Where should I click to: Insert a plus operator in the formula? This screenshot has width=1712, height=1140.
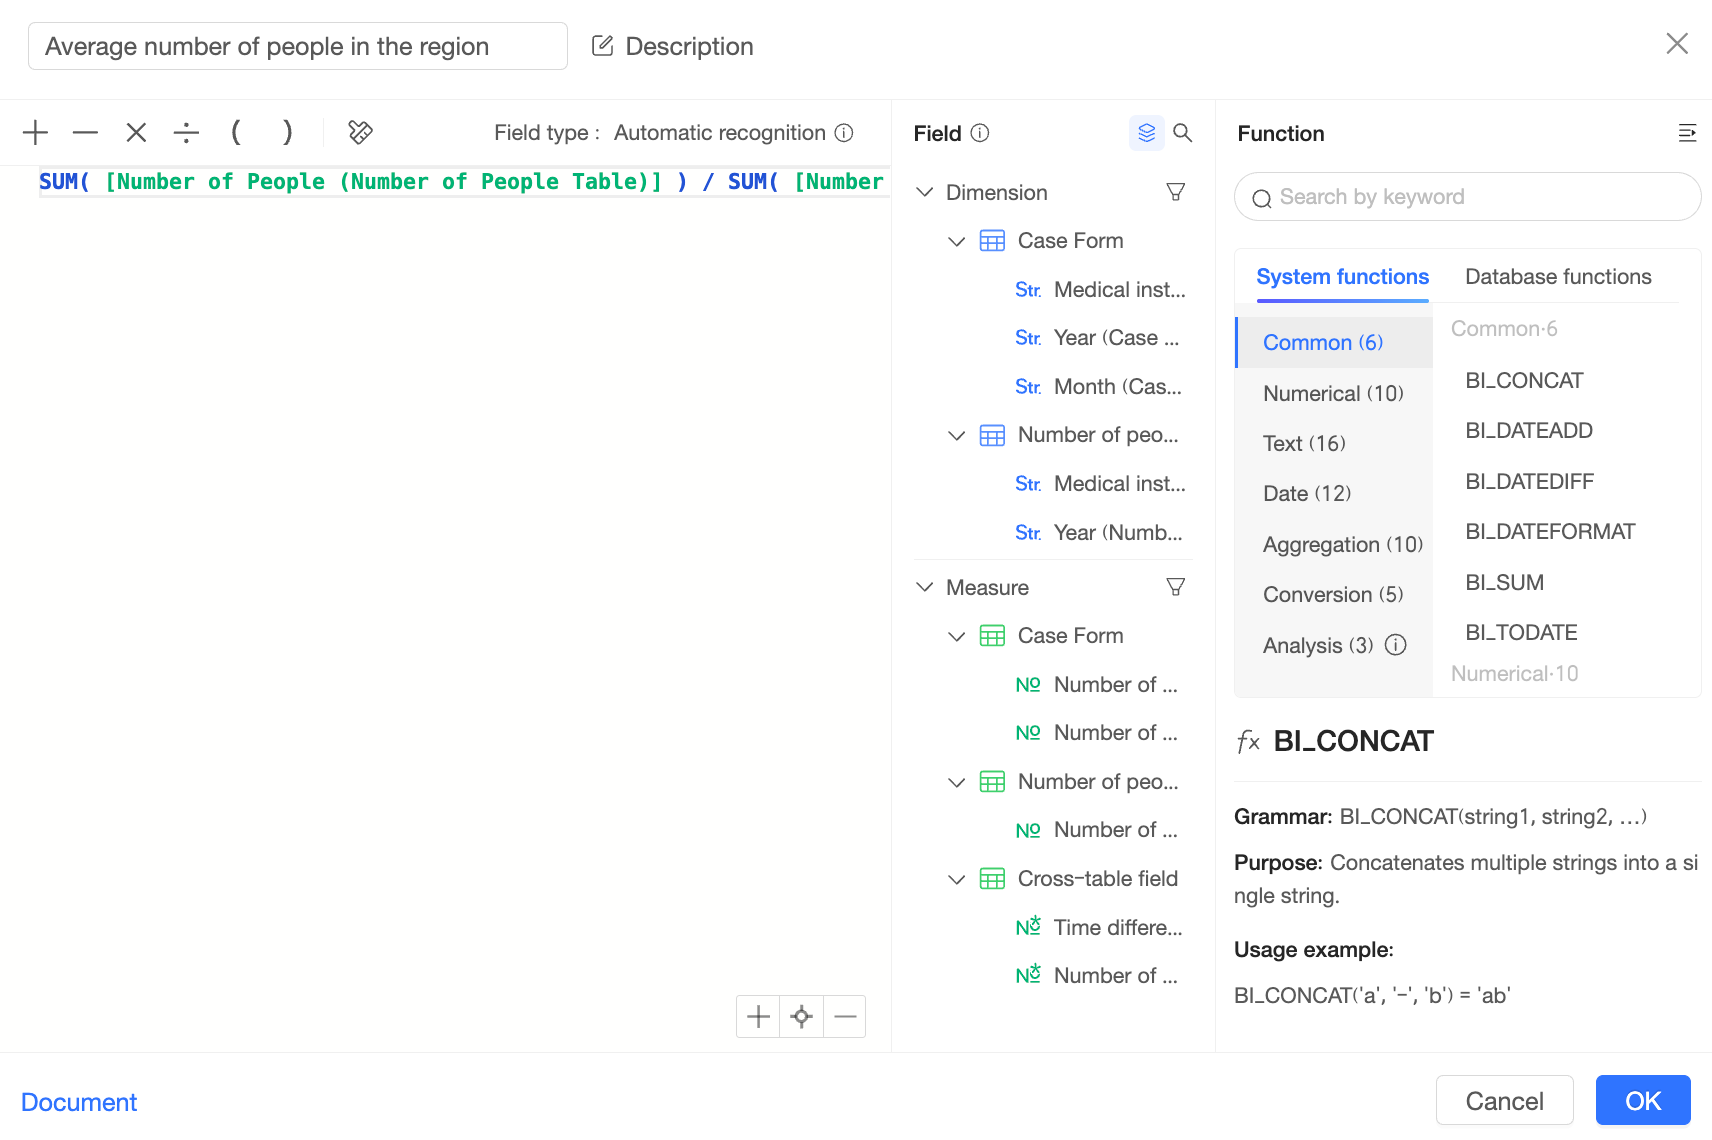(35, 132)
